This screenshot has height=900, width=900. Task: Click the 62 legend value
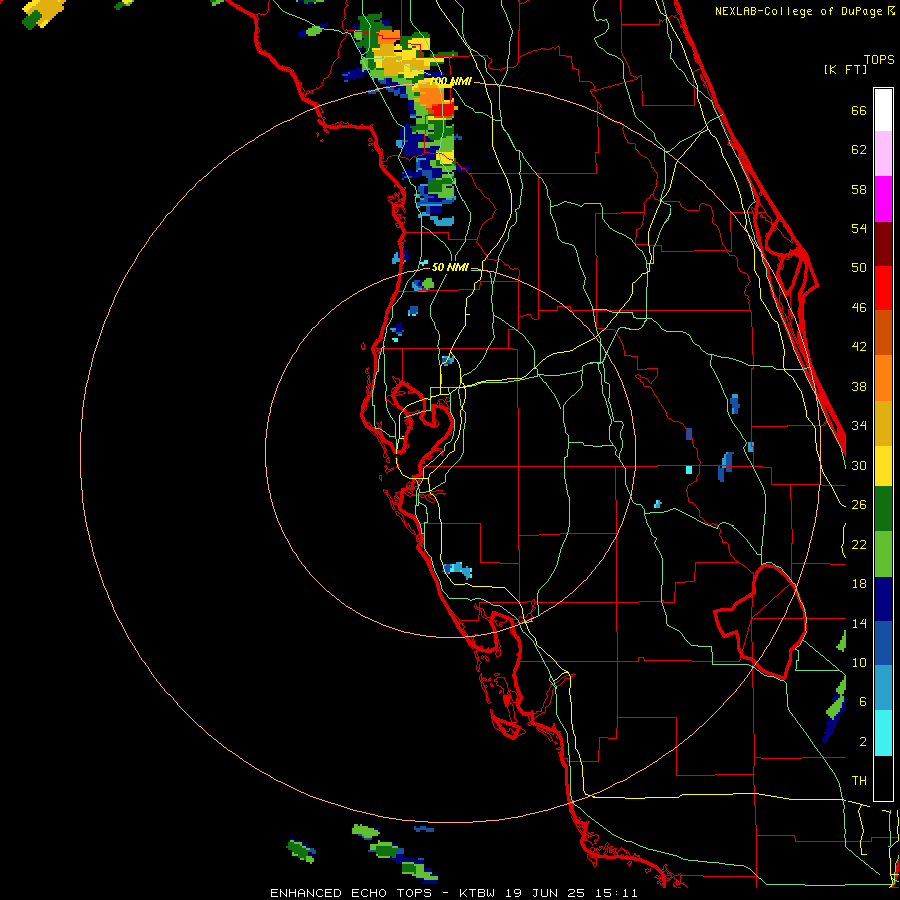(859, 150)
